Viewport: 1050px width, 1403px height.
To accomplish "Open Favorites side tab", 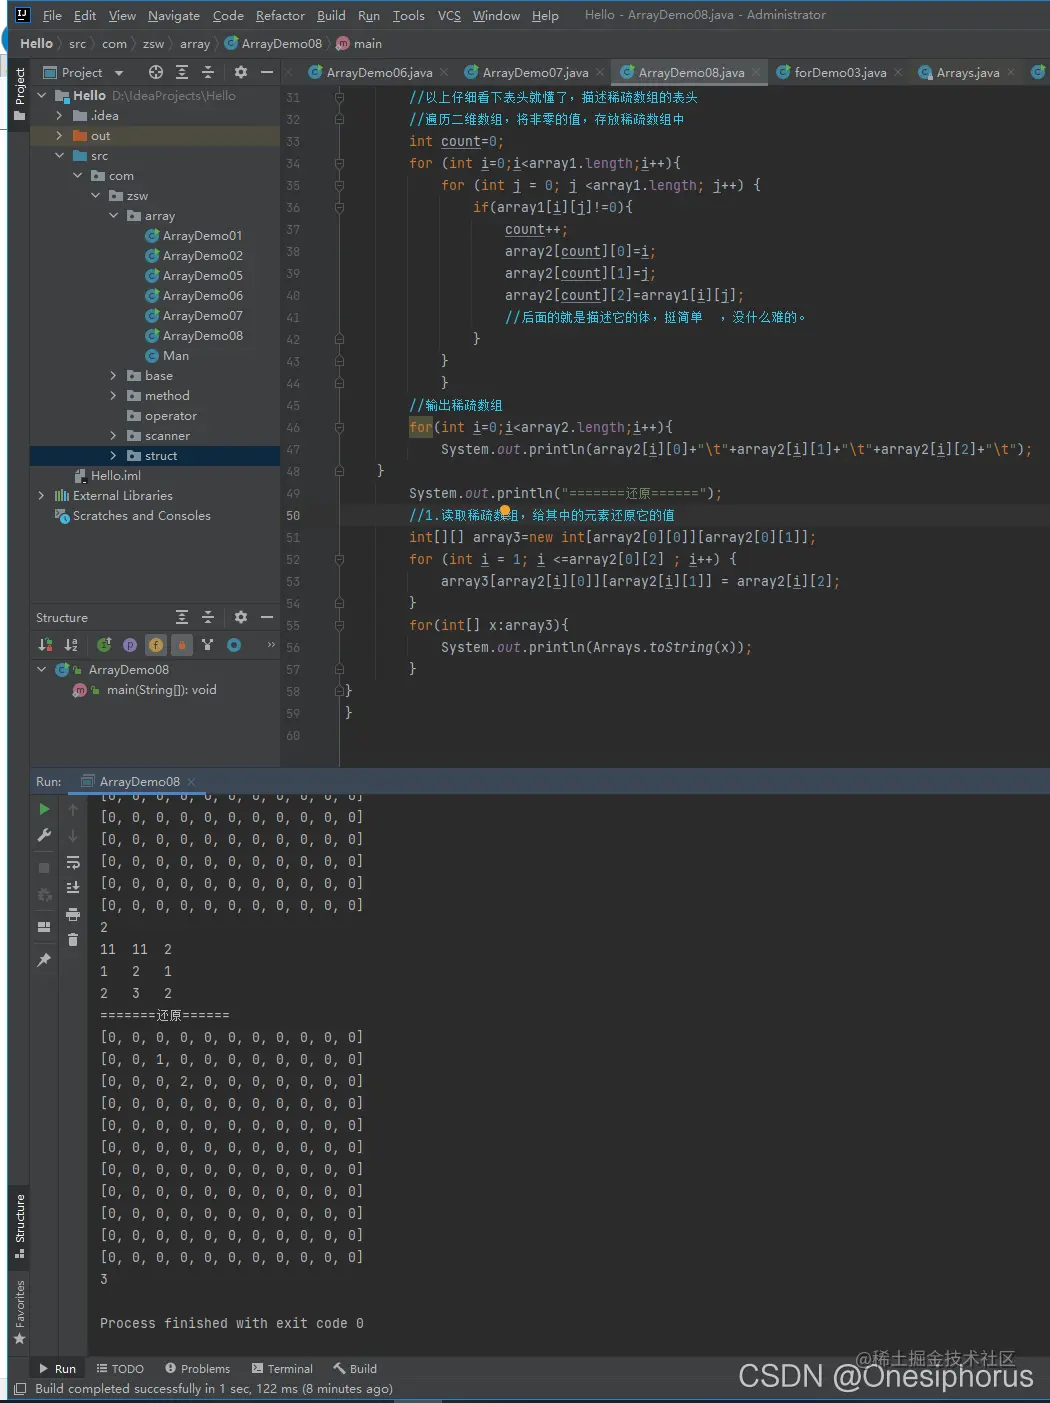I will coord(19,1312).
